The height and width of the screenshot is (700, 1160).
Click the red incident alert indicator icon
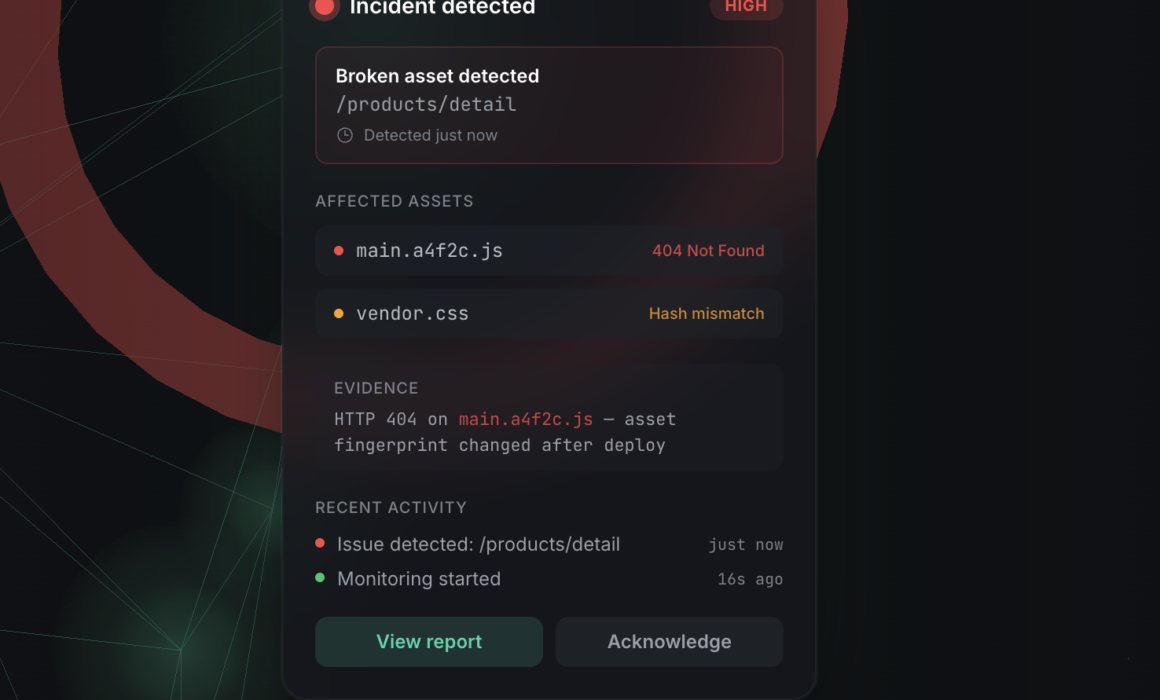click(x=324, y=7)
